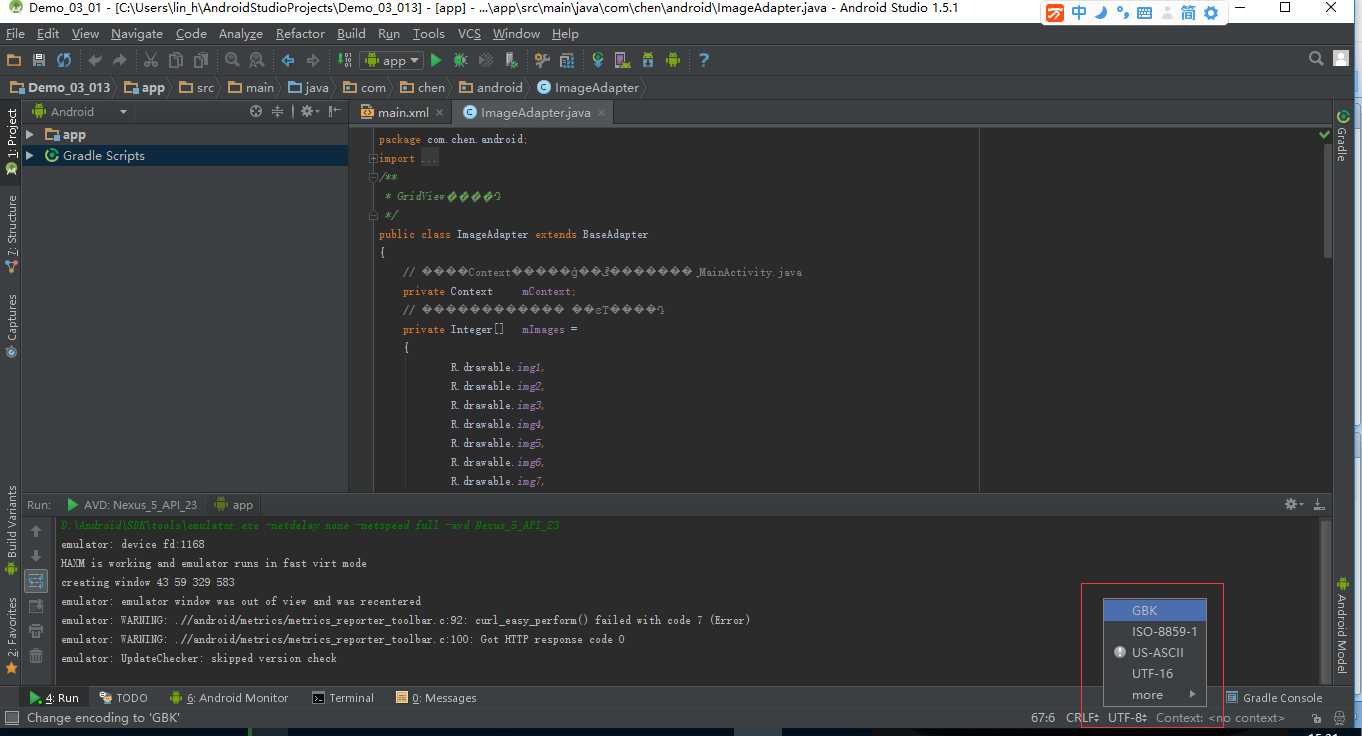Screen dimensions: 1362x736
Task: Click the Make Project build icon
Action: coord(344,60)
